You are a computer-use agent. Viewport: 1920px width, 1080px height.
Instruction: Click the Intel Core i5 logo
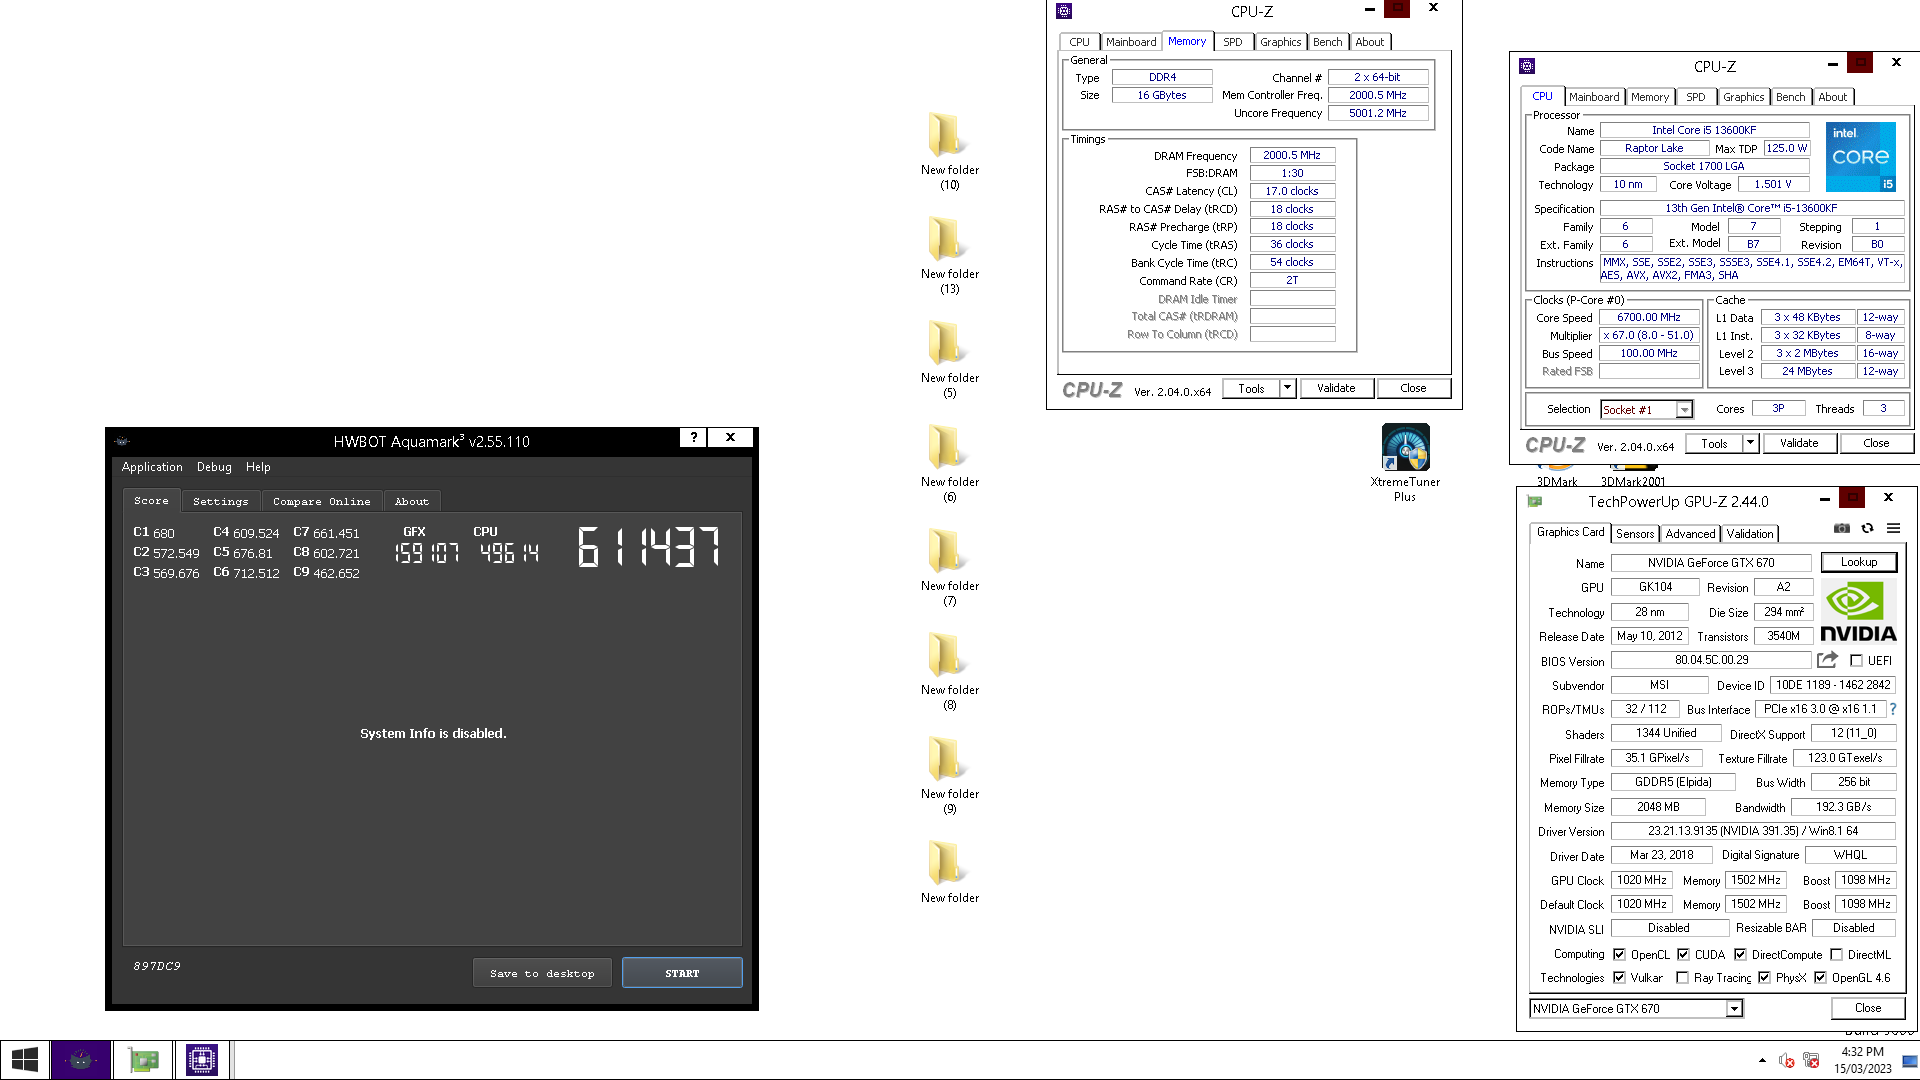[1860, 157]
